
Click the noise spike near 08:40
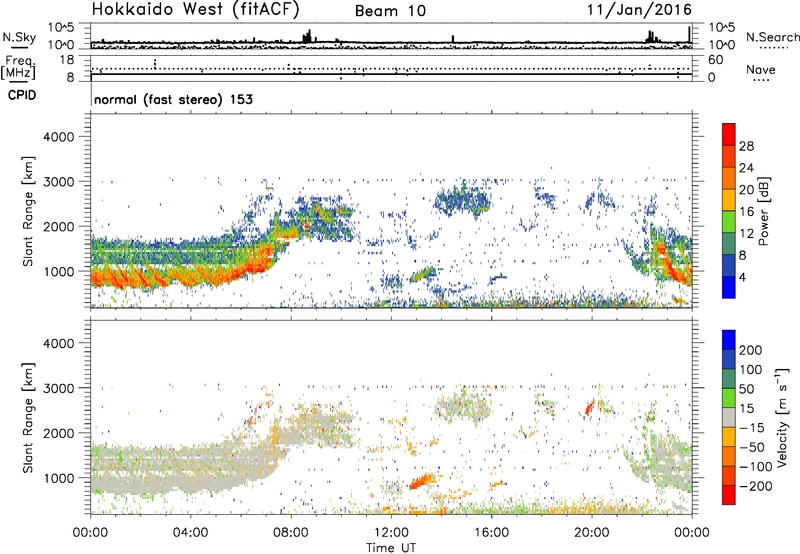(308, 36)
